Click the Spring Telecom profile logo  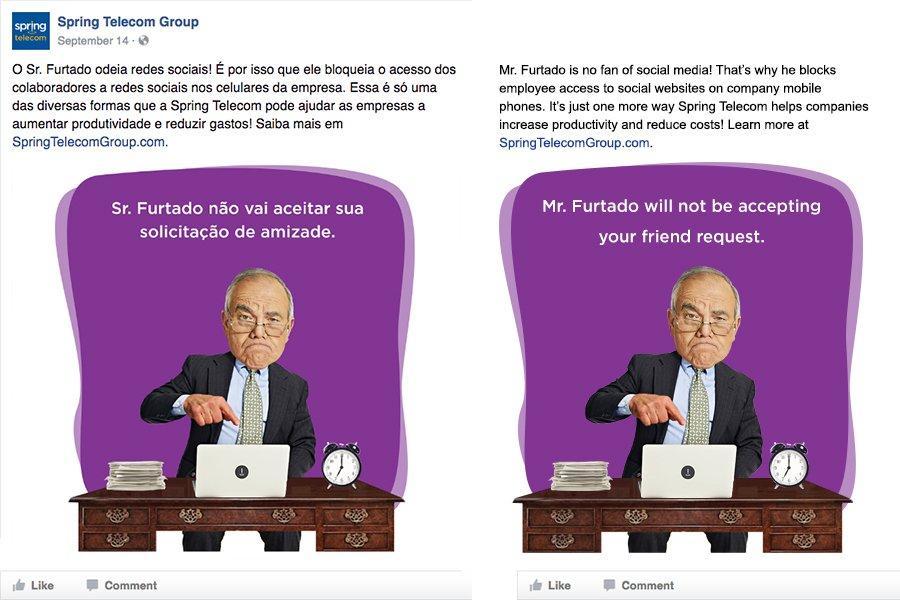point(30,31)
